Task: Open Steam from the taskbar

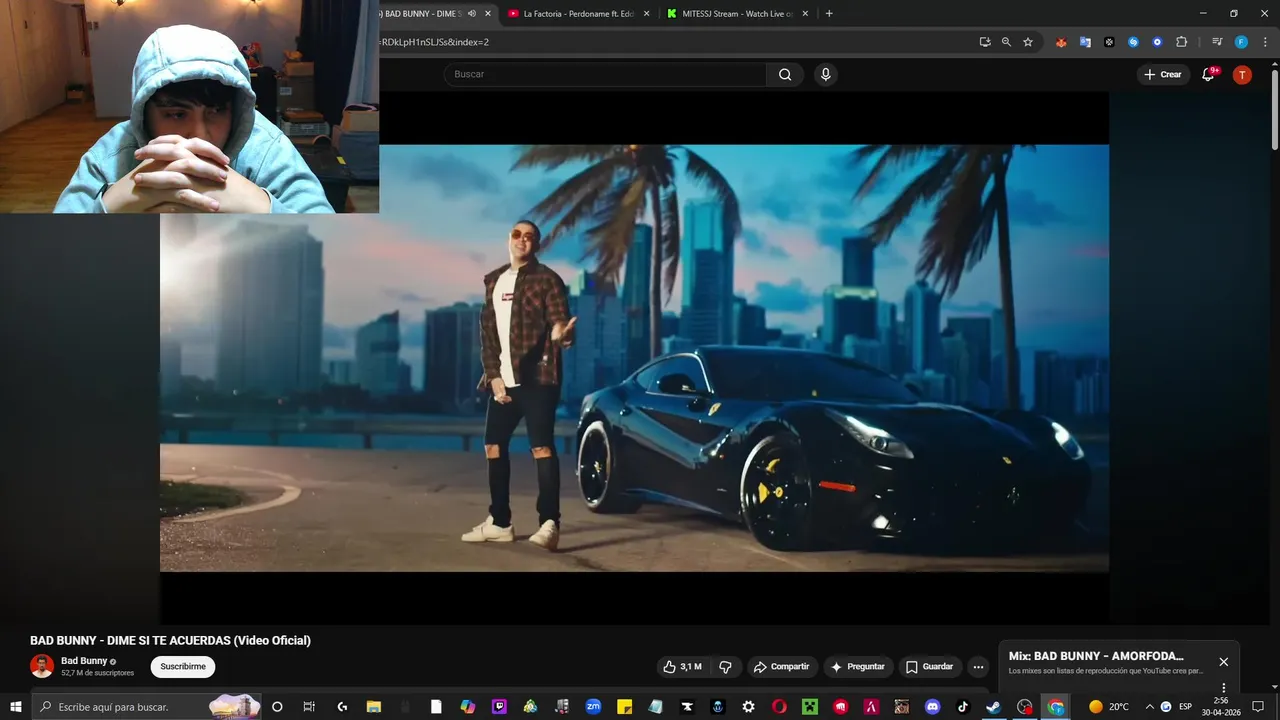Action: (993, 707)
